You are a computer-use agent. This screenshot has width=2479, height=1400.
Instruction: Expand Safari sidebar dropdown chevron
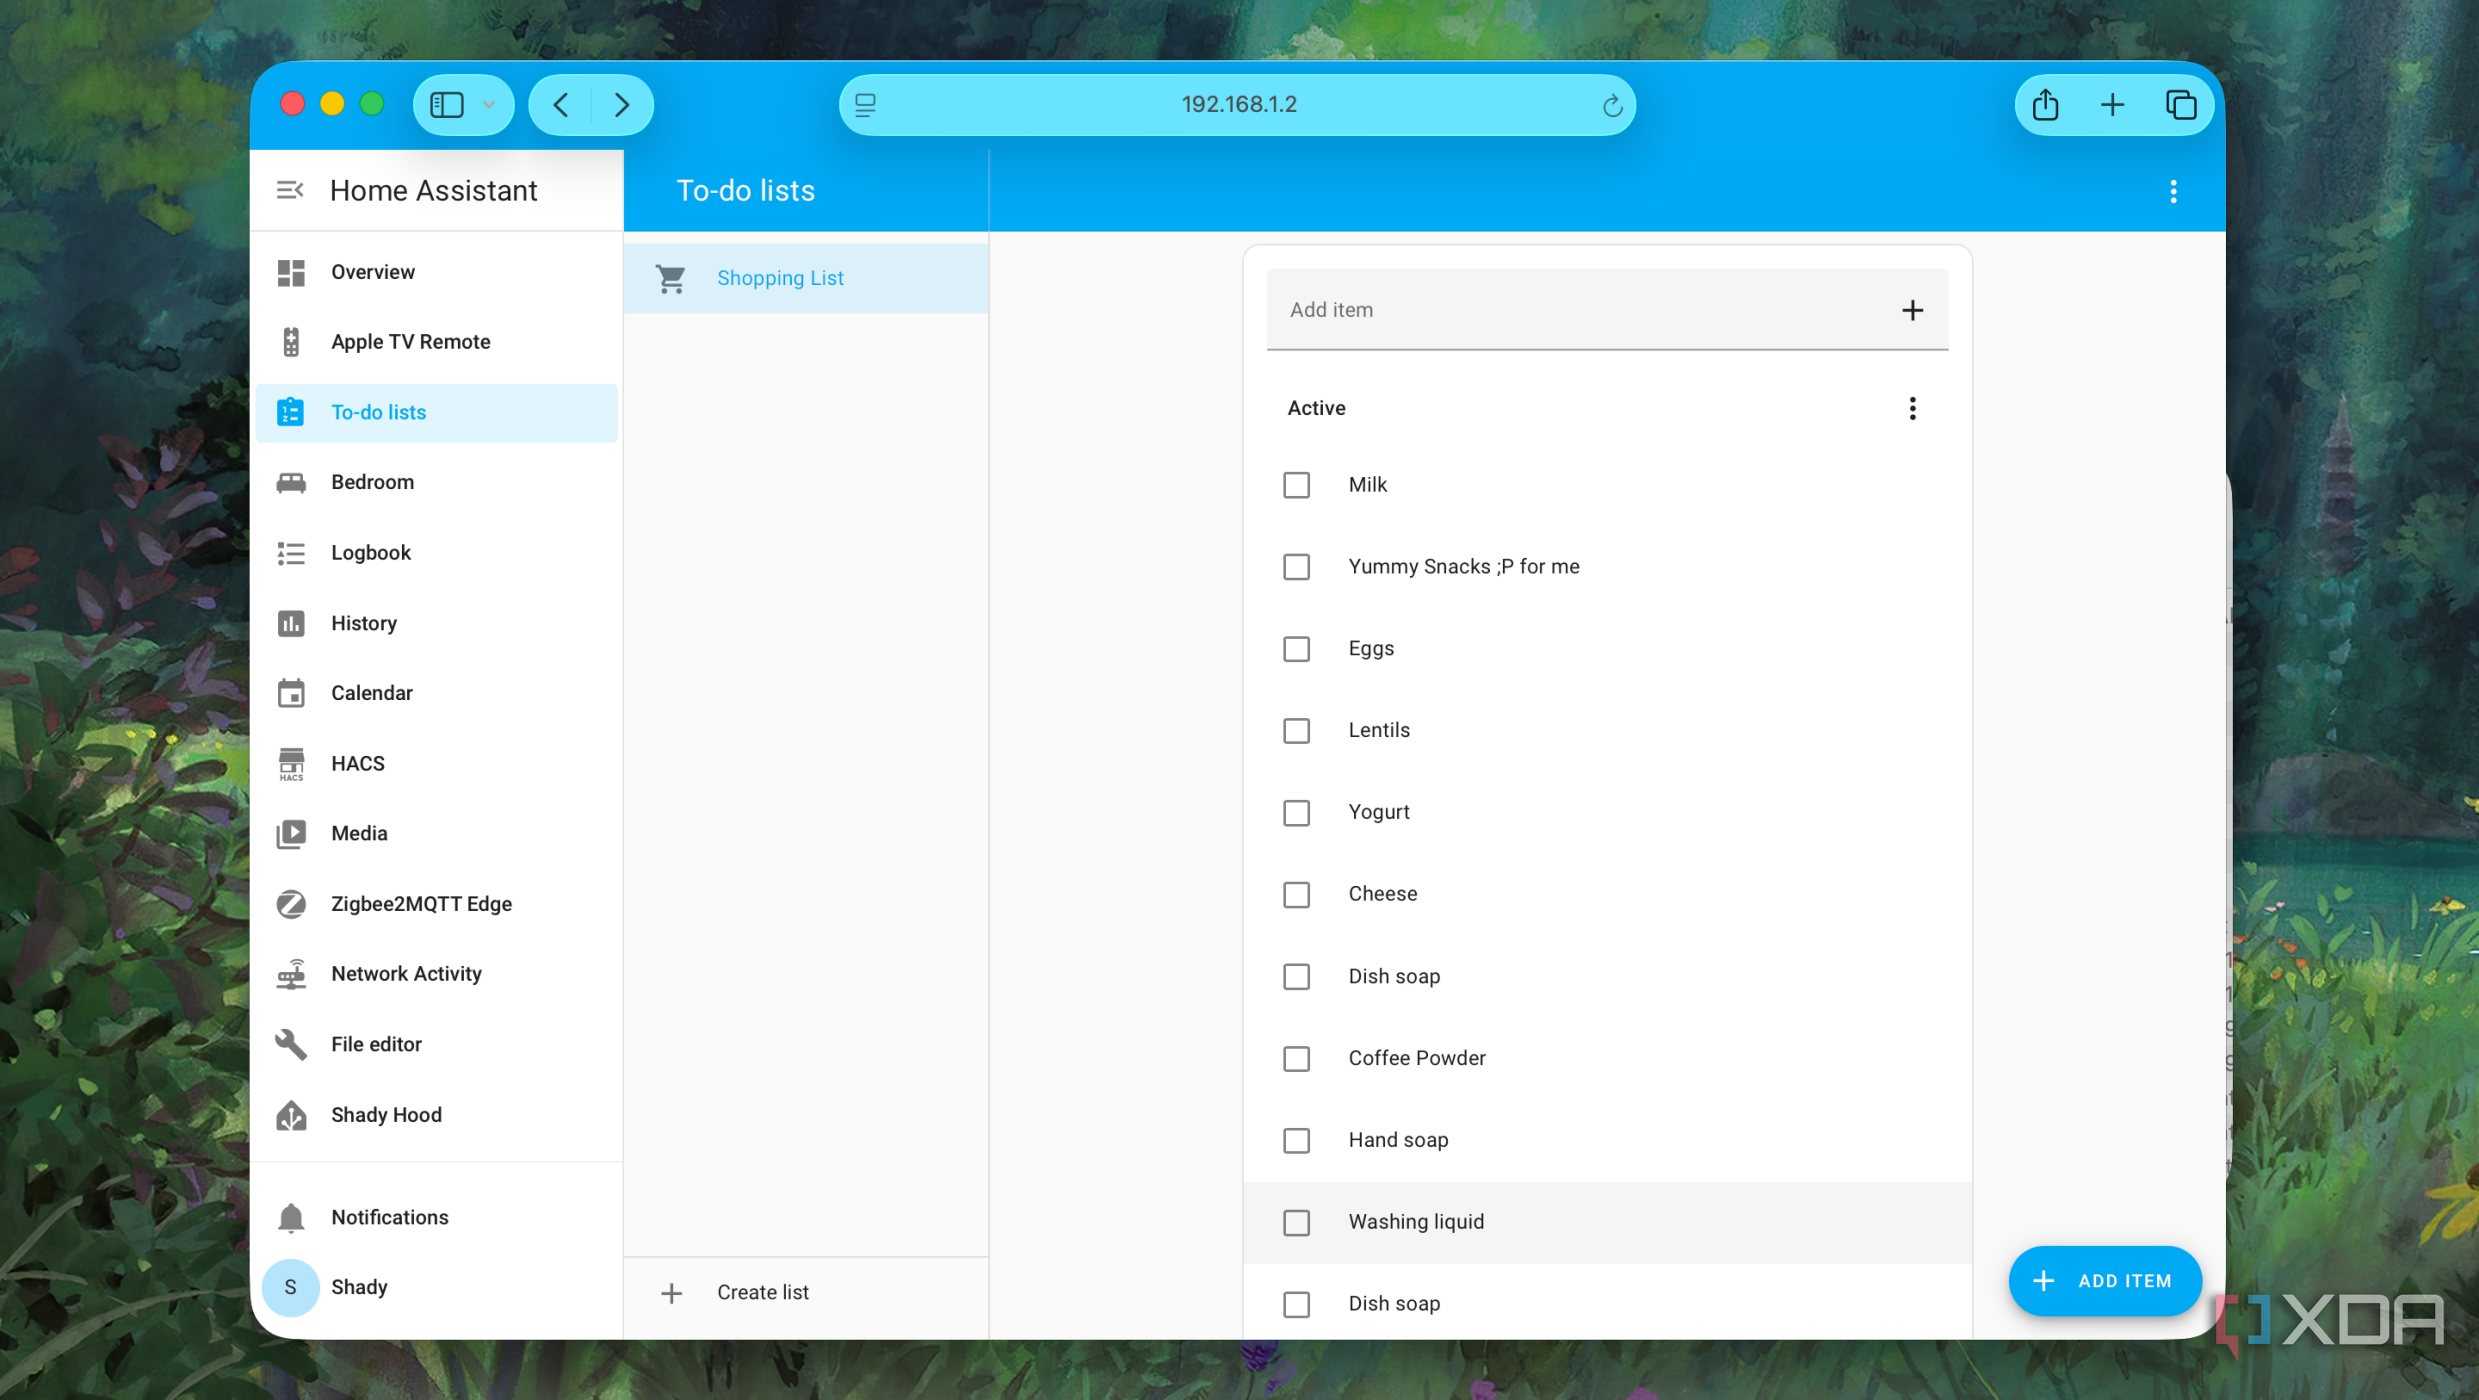pos(489,105)
